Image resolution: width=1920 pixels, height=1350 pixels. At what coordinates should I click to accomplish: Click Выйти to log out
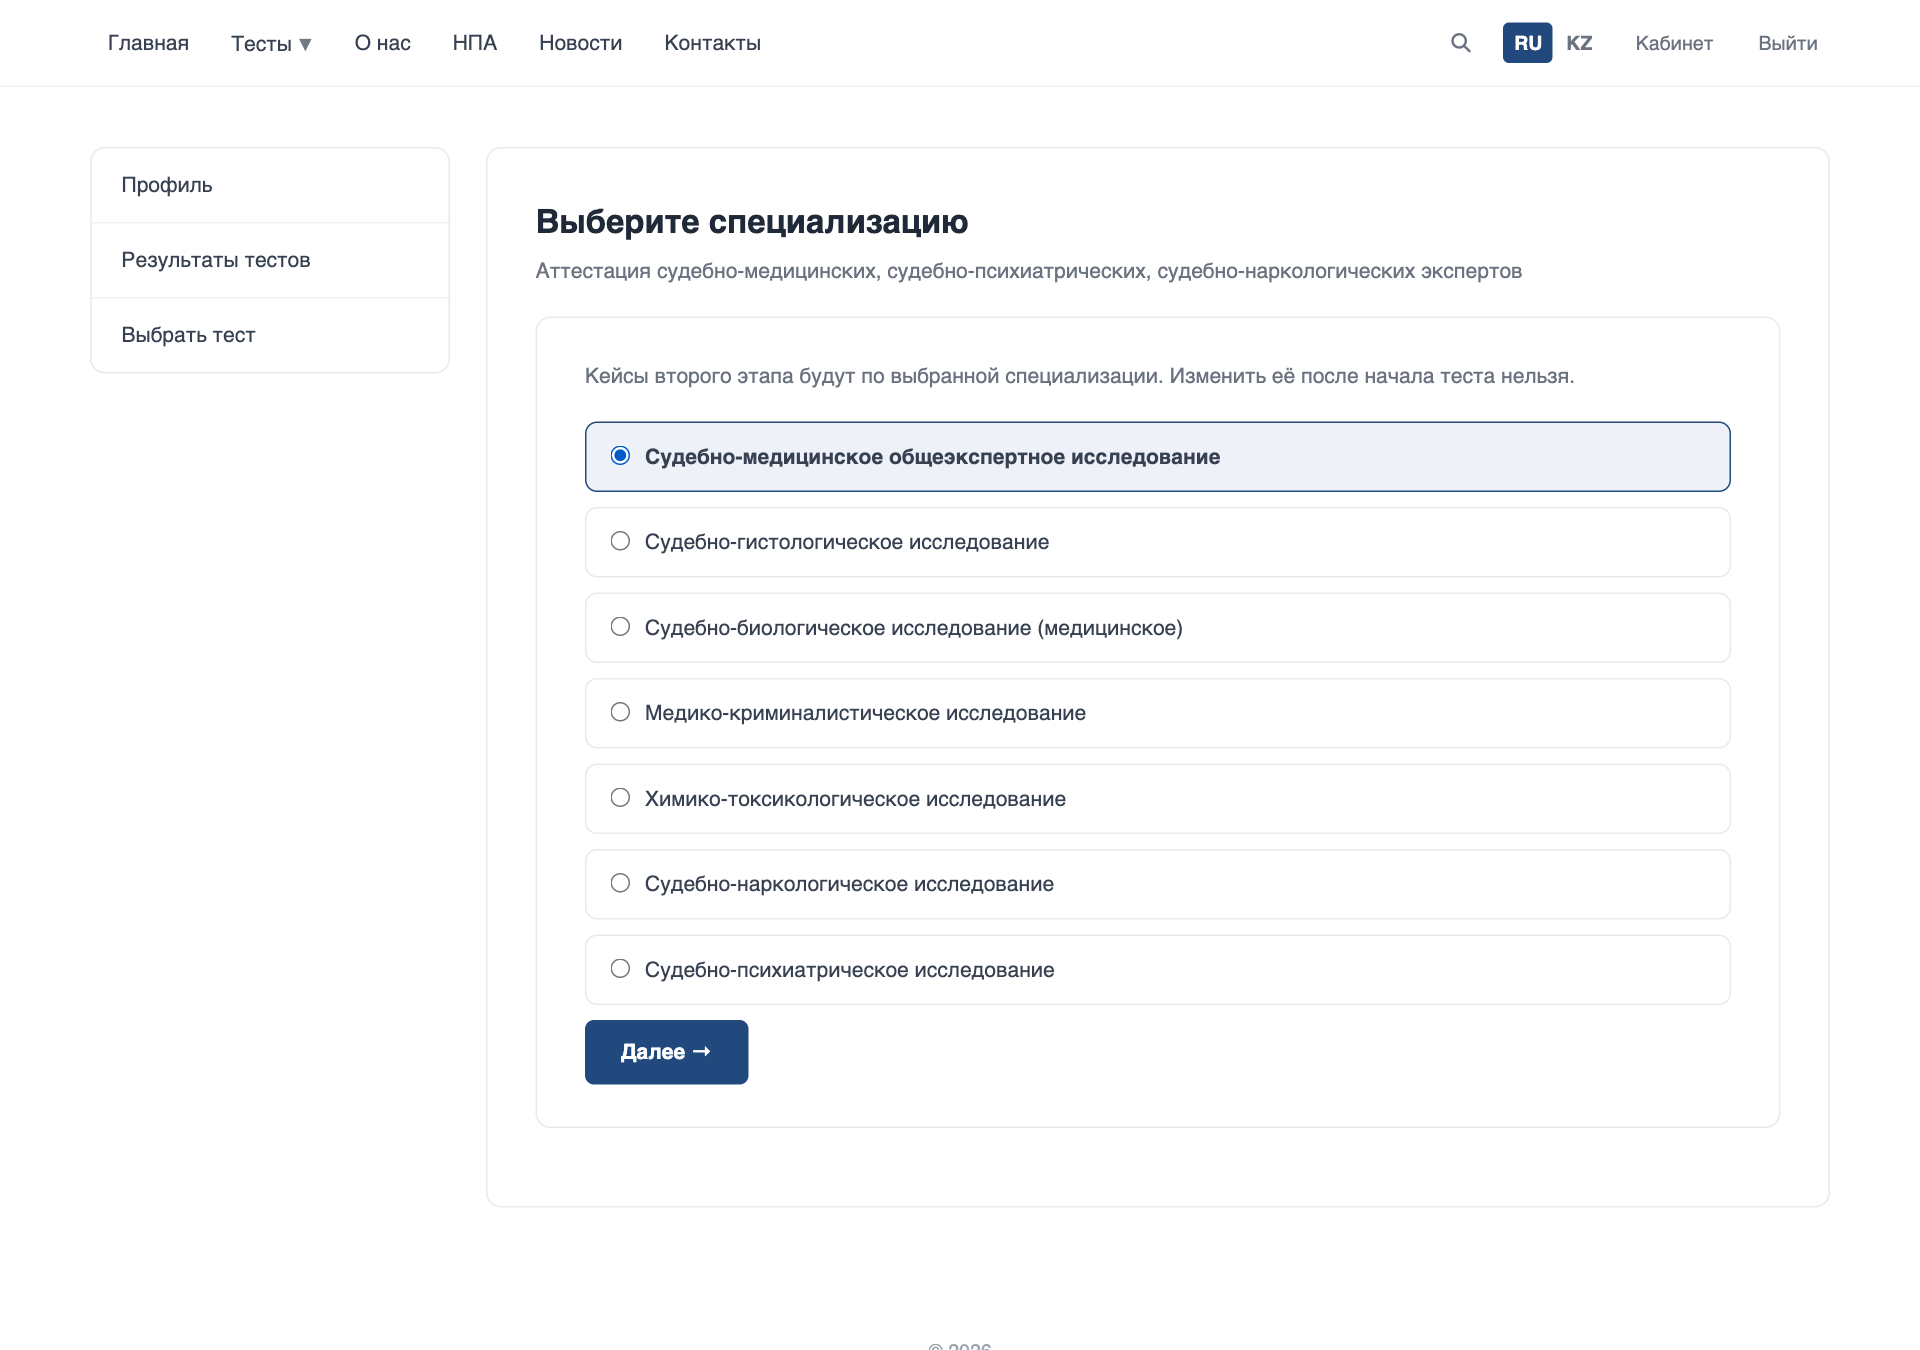[x=1787, y=43]
